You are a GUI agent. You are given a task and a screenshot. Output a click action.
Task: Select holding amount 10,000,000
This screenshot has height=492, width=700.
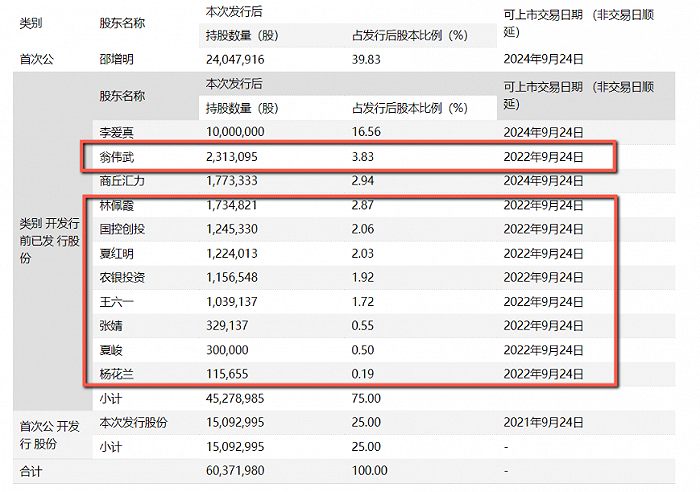(x=235, y=132)
